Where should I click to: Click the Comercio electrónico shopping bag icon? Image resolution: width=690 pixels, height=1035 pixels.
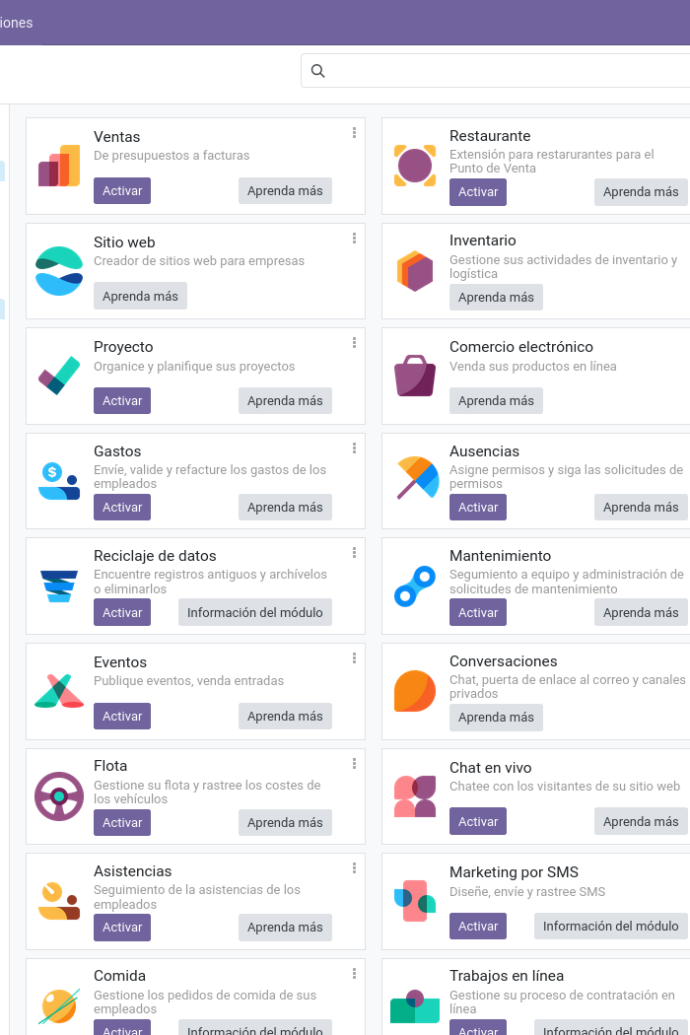[x=415, y=376]
